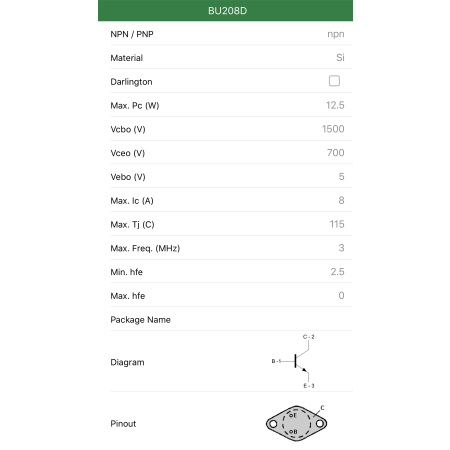Select the Package Name row
Viewport: 450px width, 450px height.
point(231,319)
